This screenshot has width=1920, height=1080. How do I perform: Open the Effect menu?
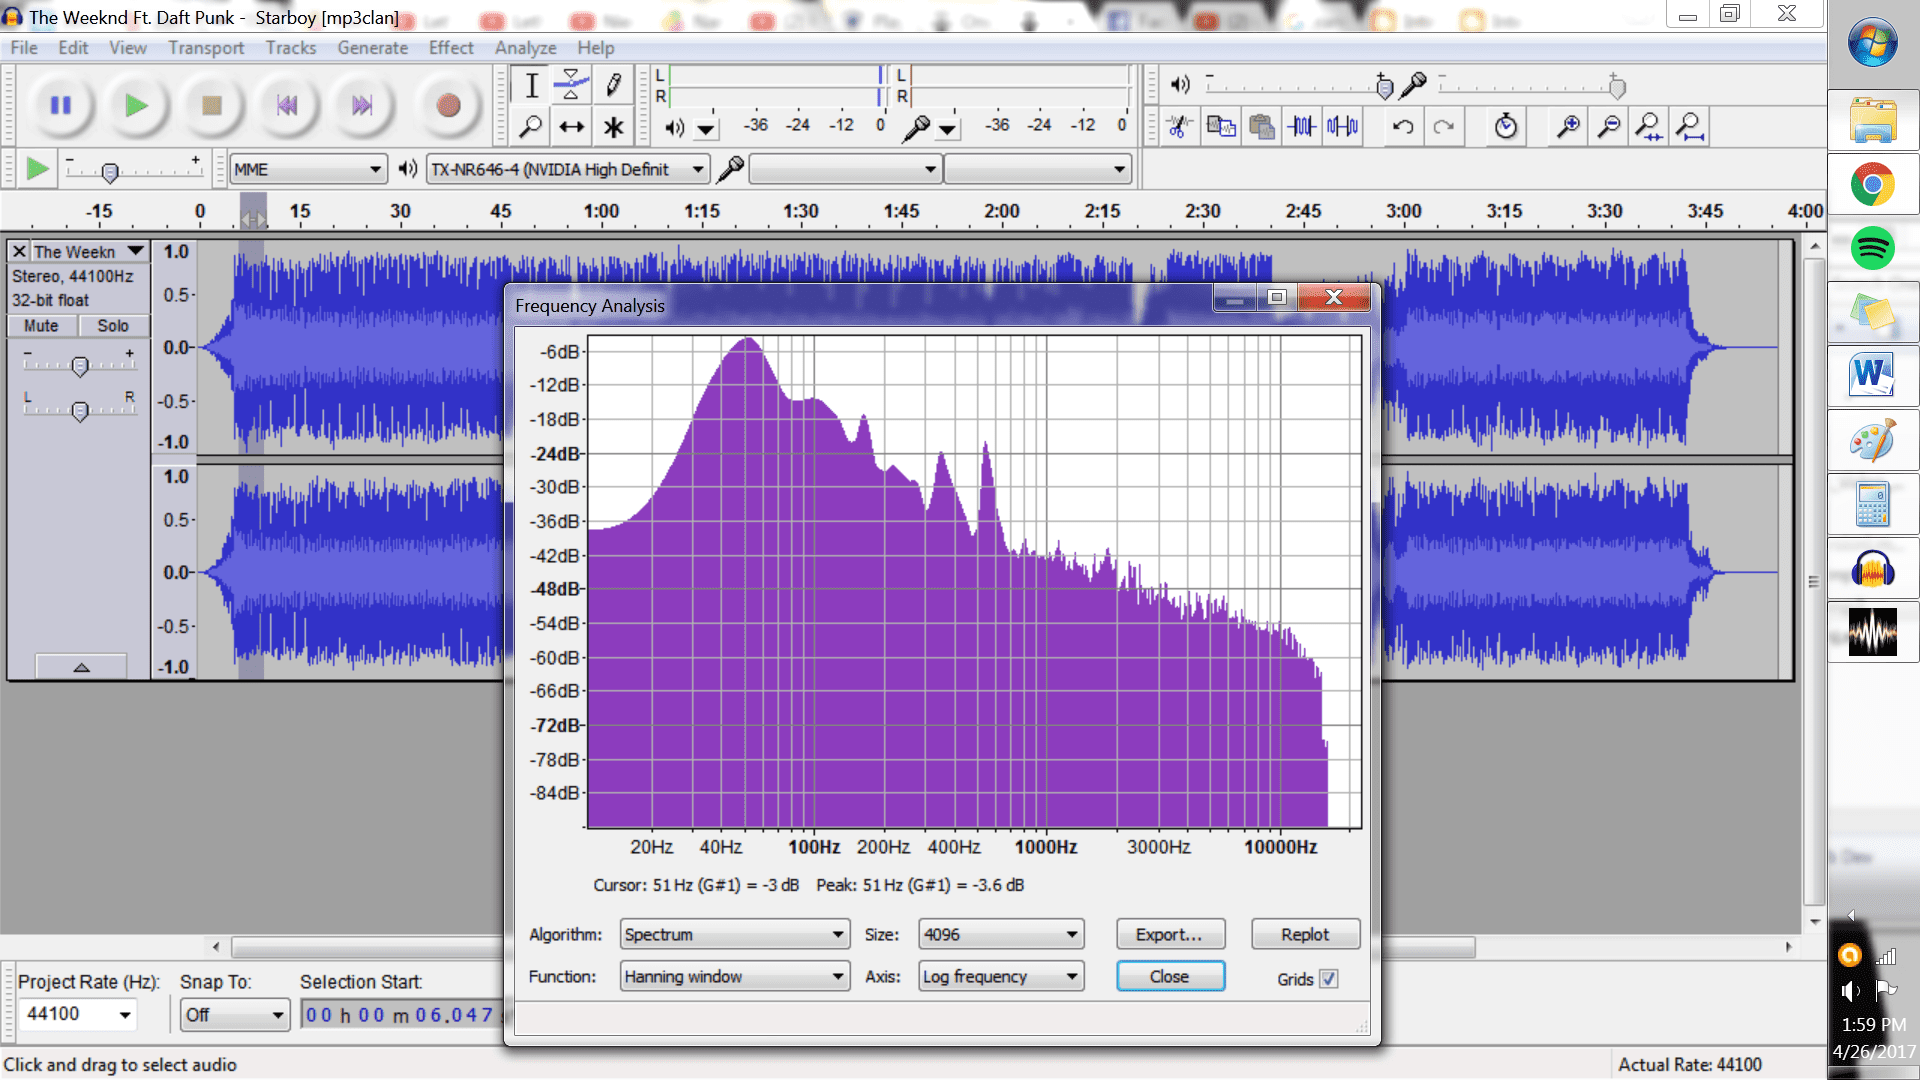pyautogui.click(x=451, y=48)
